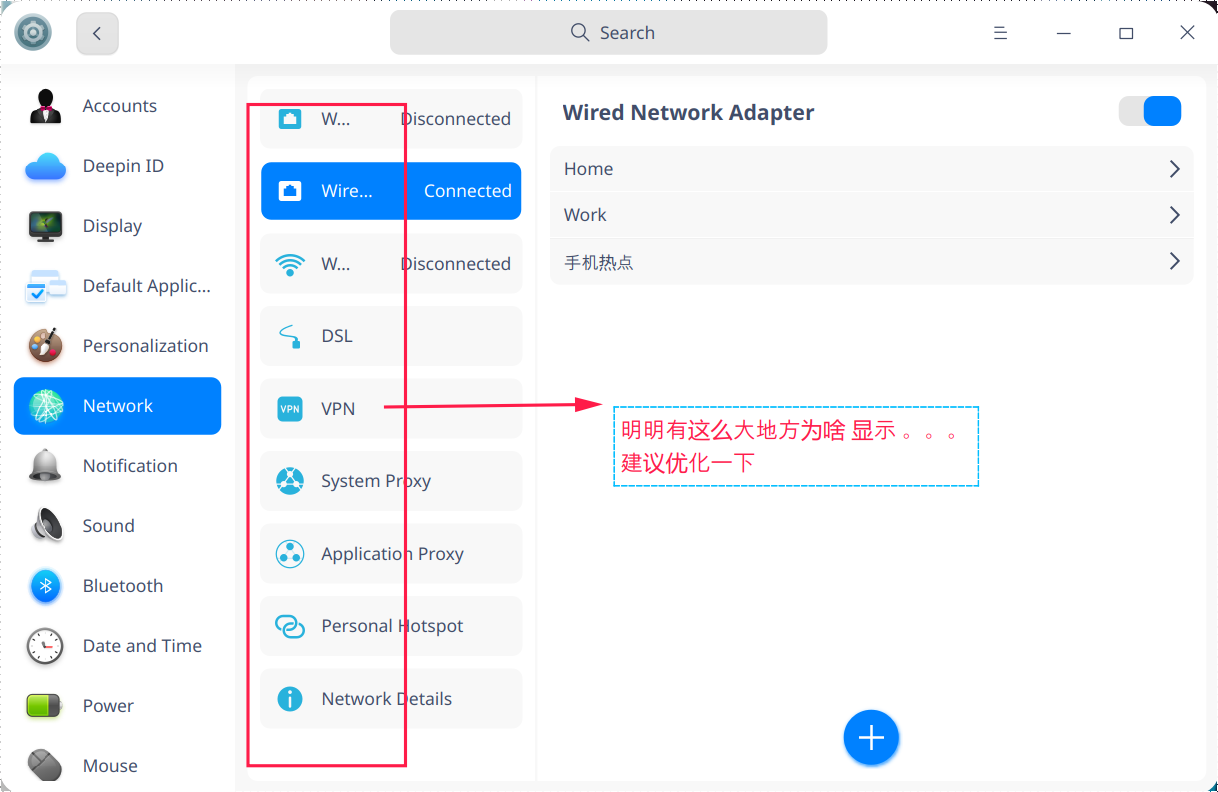
Task: Open the DSL network page
Action: (x=391, y=336)
